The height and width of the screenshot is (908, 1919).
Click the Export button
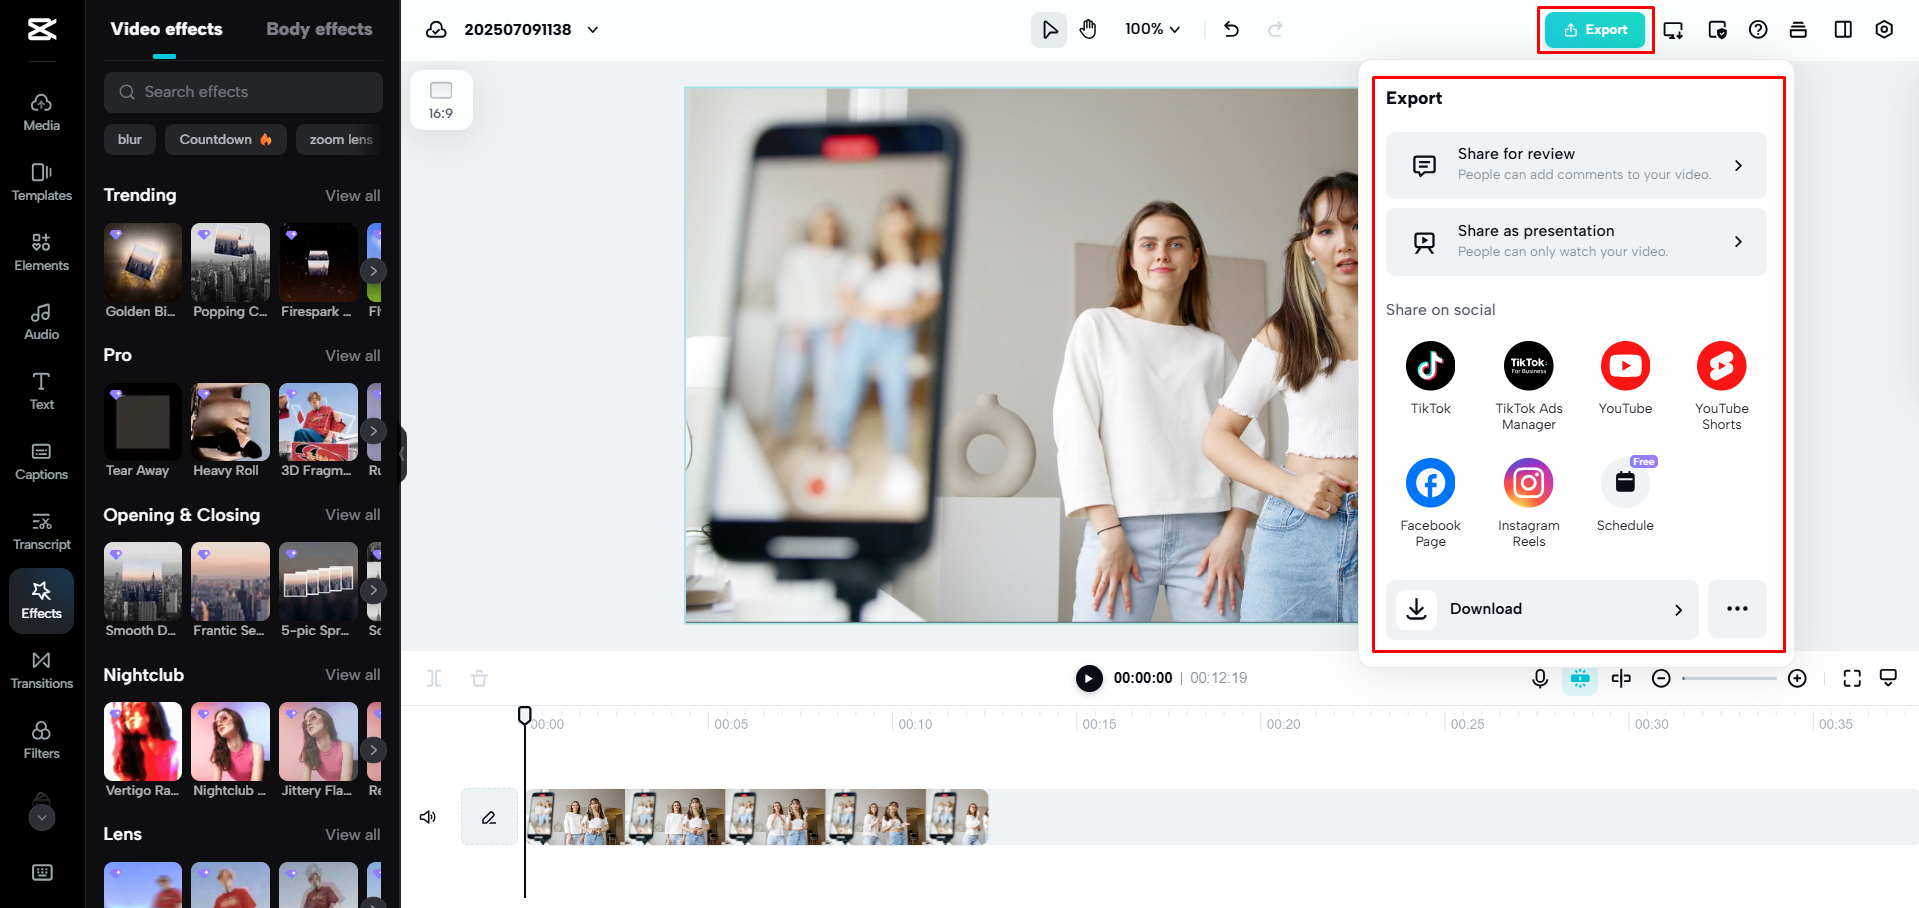coord(1594,29)
